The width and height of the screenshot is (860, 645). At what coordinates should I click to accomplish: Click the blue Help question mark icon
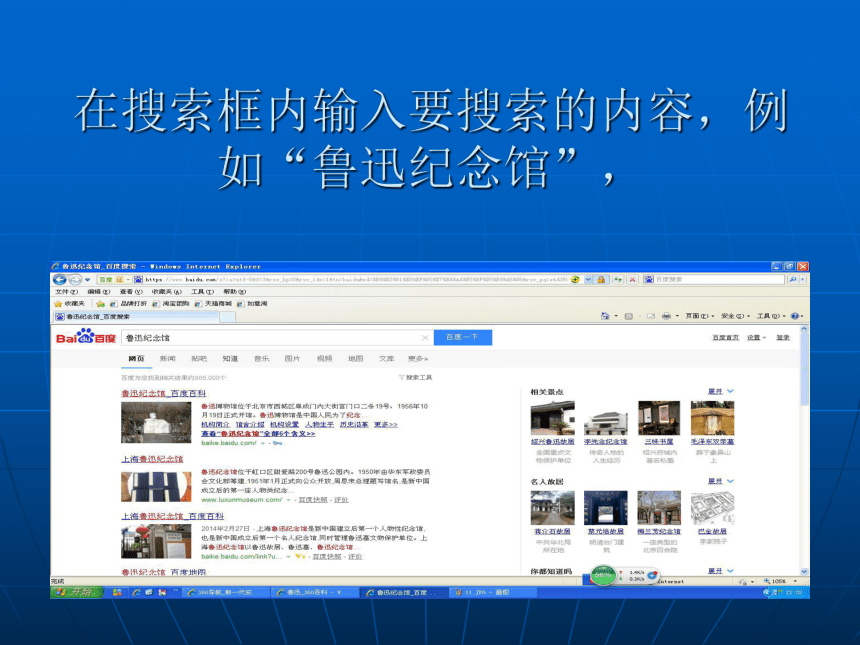pos(795,316)
